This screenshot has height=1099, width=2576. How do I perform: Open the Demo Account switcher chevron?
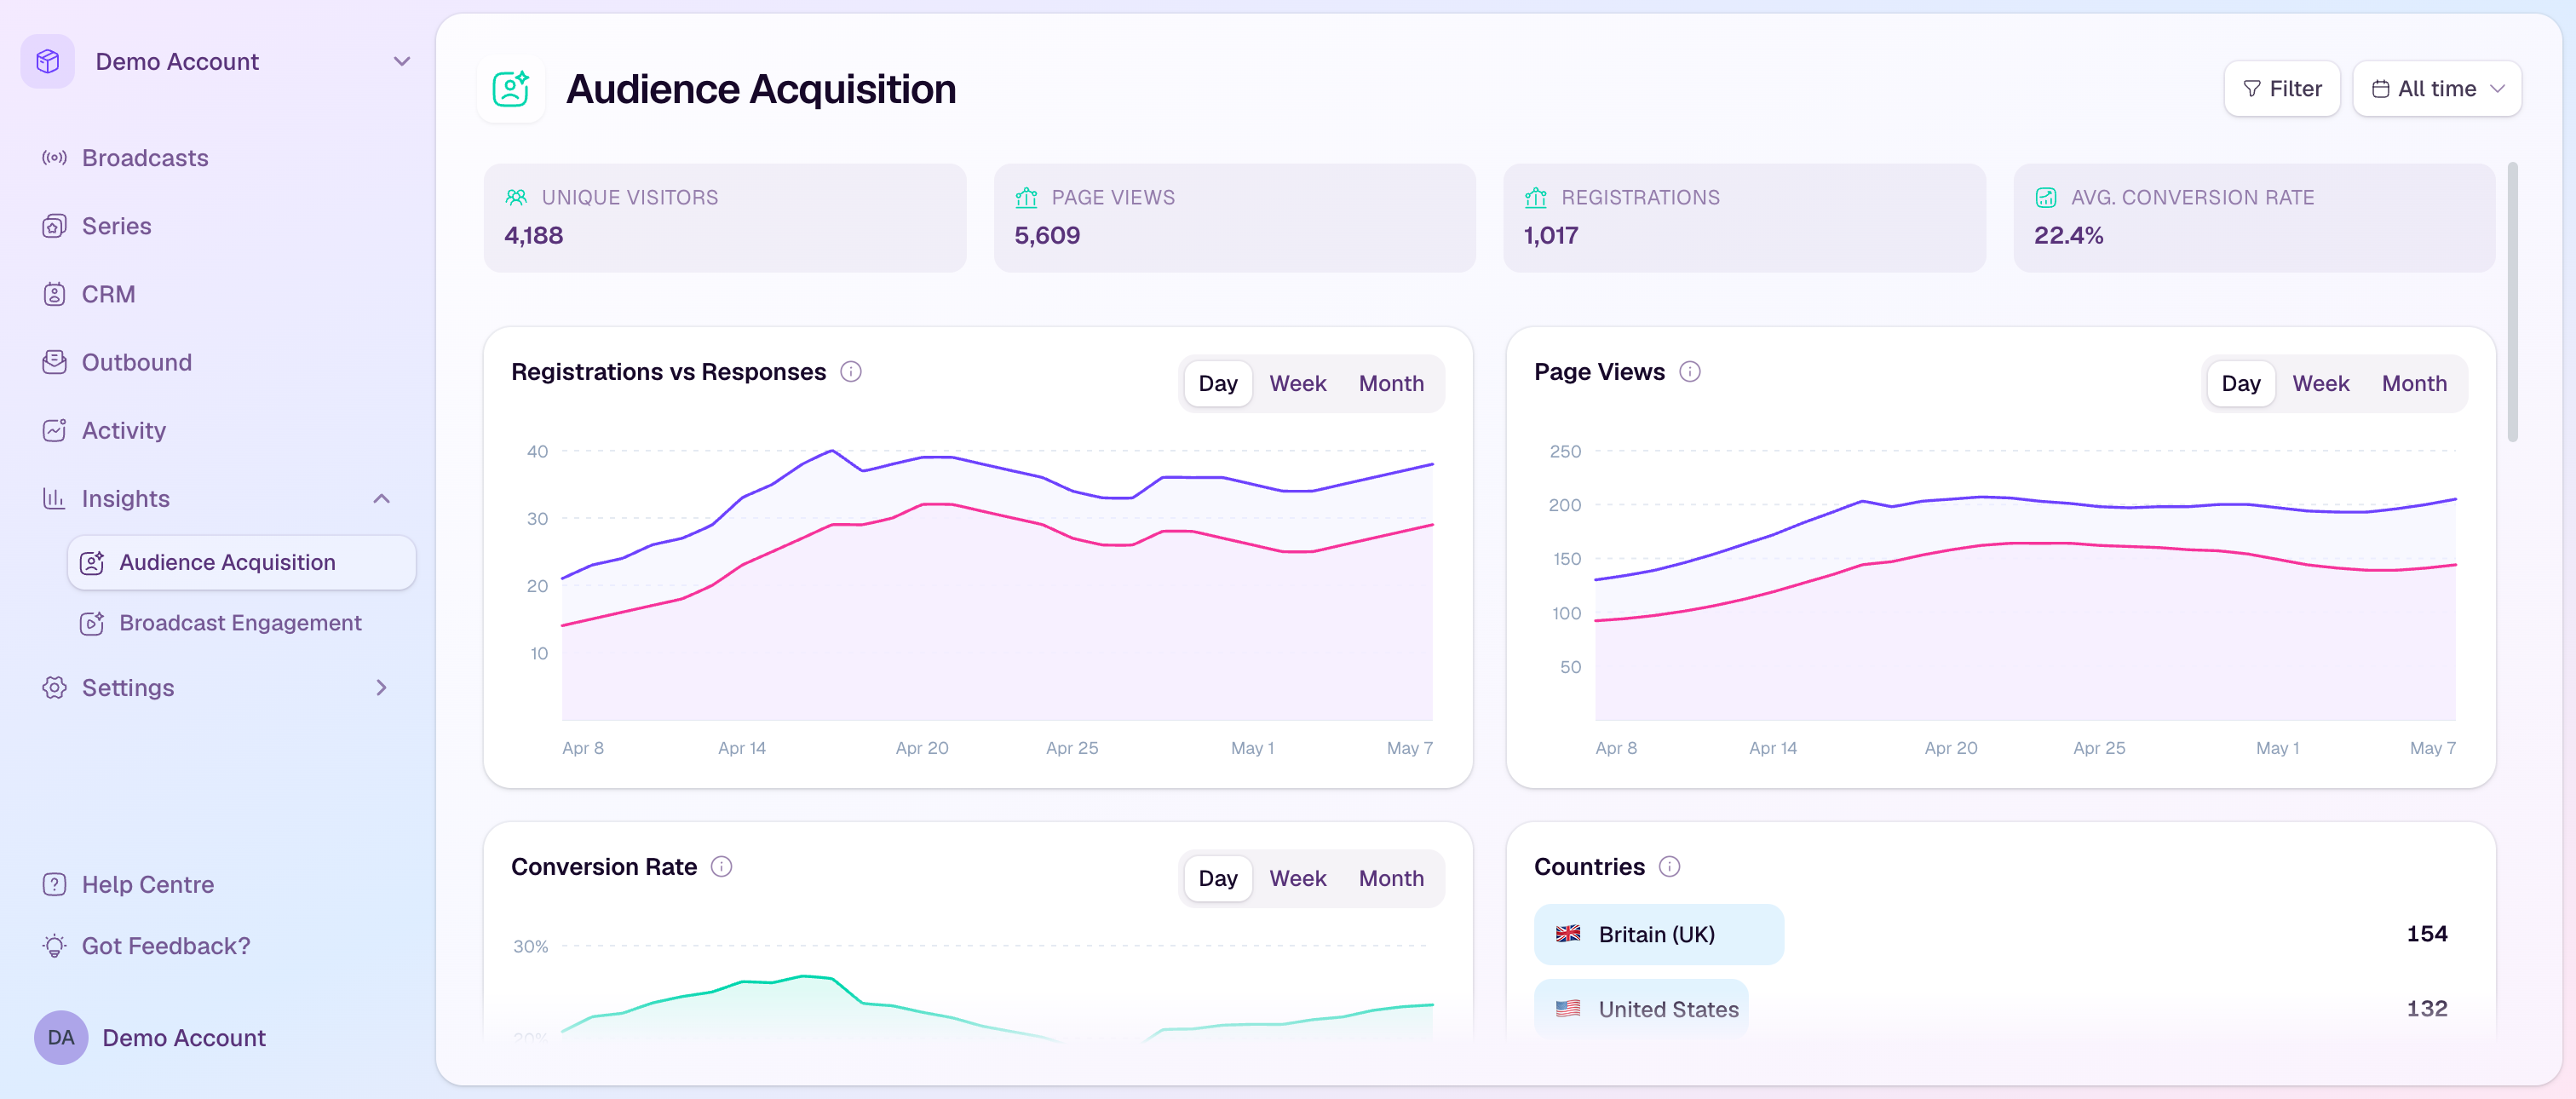point(402,62)
